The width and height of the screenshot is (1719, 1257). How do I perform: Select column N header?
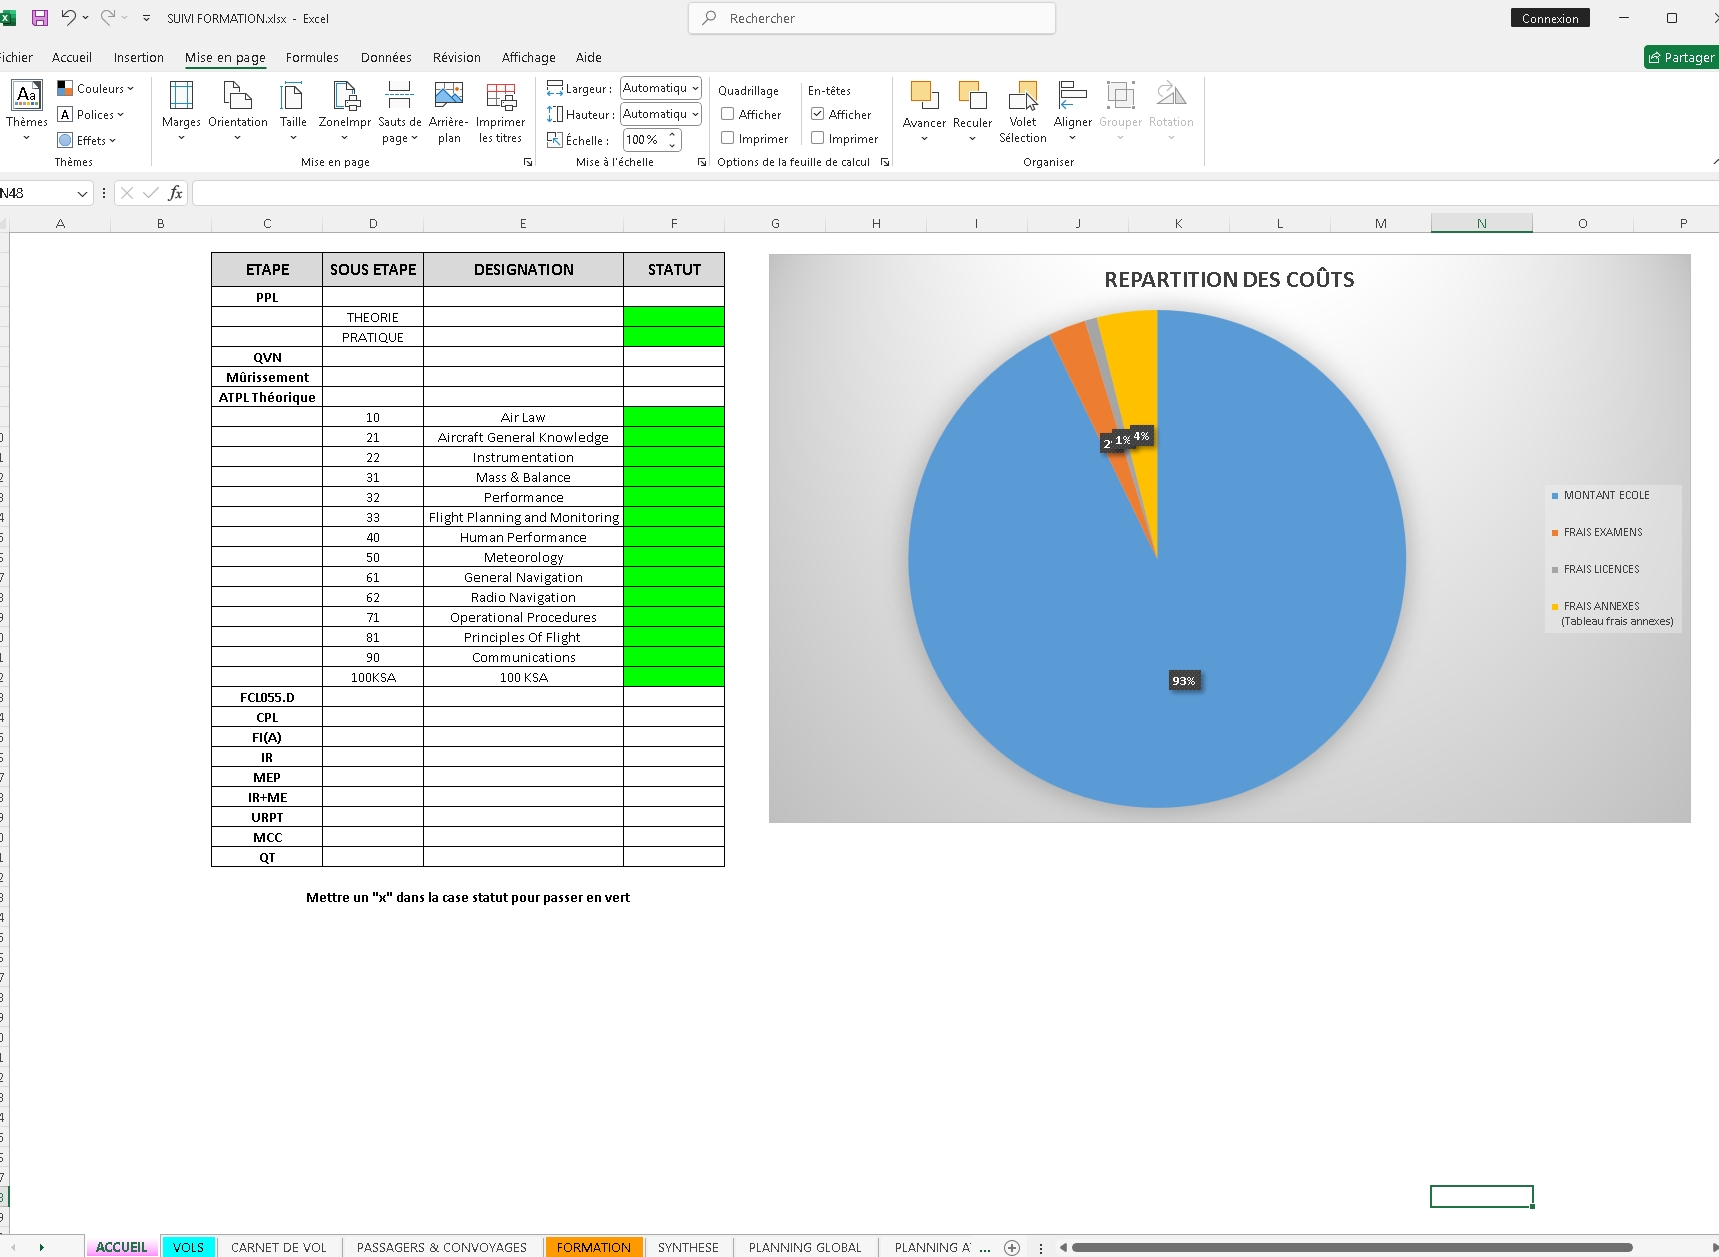click(x=1481, y=223)
